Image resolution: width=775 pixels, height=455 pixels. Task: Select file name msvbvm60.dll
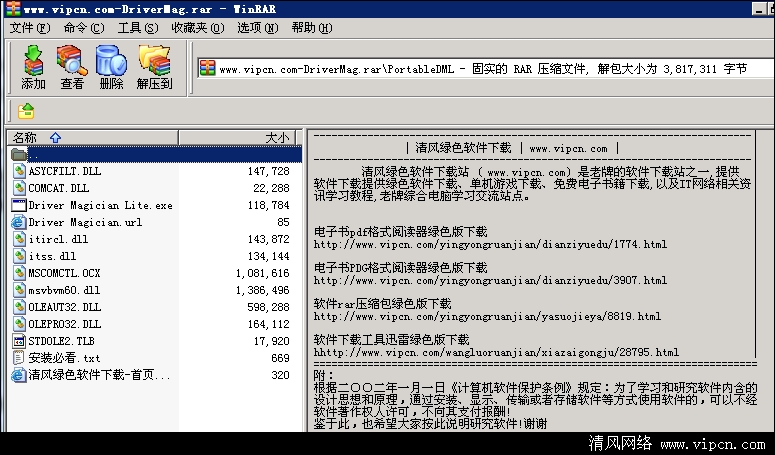pos(64,290)
